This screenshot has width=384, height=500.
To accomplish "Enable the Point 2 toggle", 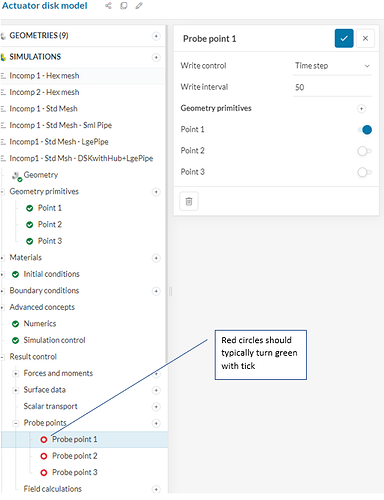I will pyautogui.click(x=365, y=151).
